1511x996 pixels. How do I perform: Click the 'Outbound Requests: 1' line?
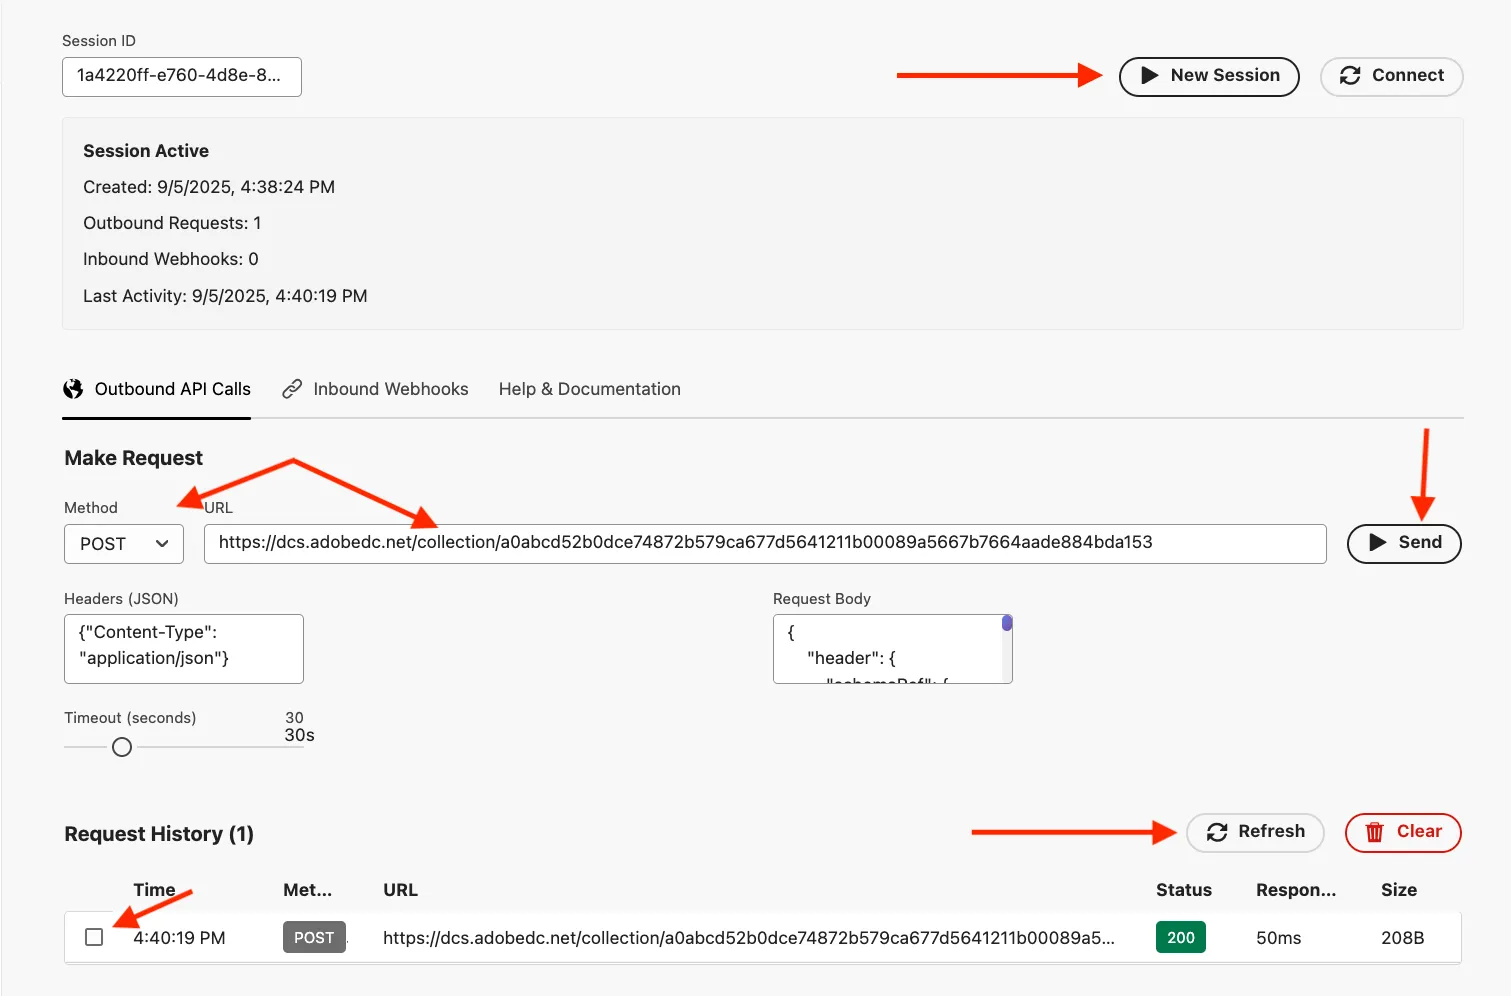point(172,223)
